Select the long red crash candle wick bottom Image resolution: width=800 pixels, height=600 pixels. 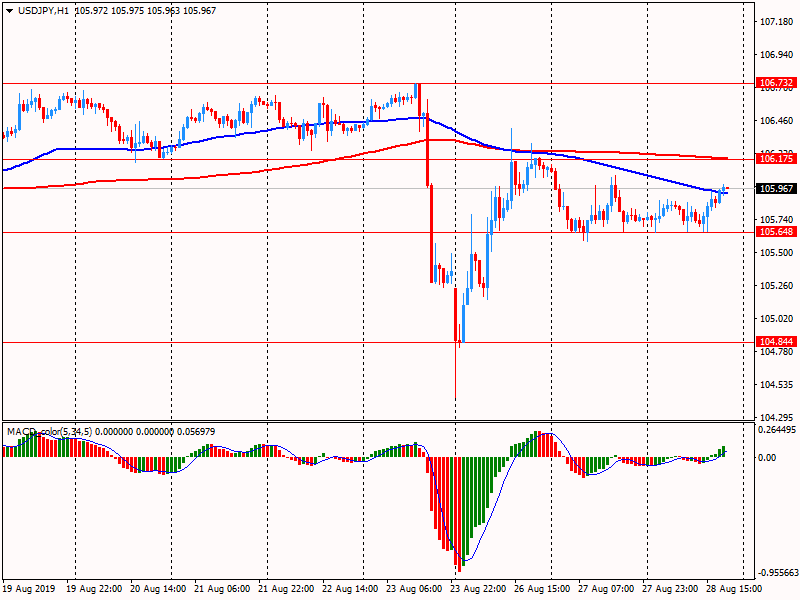click(x=455, y=397)
